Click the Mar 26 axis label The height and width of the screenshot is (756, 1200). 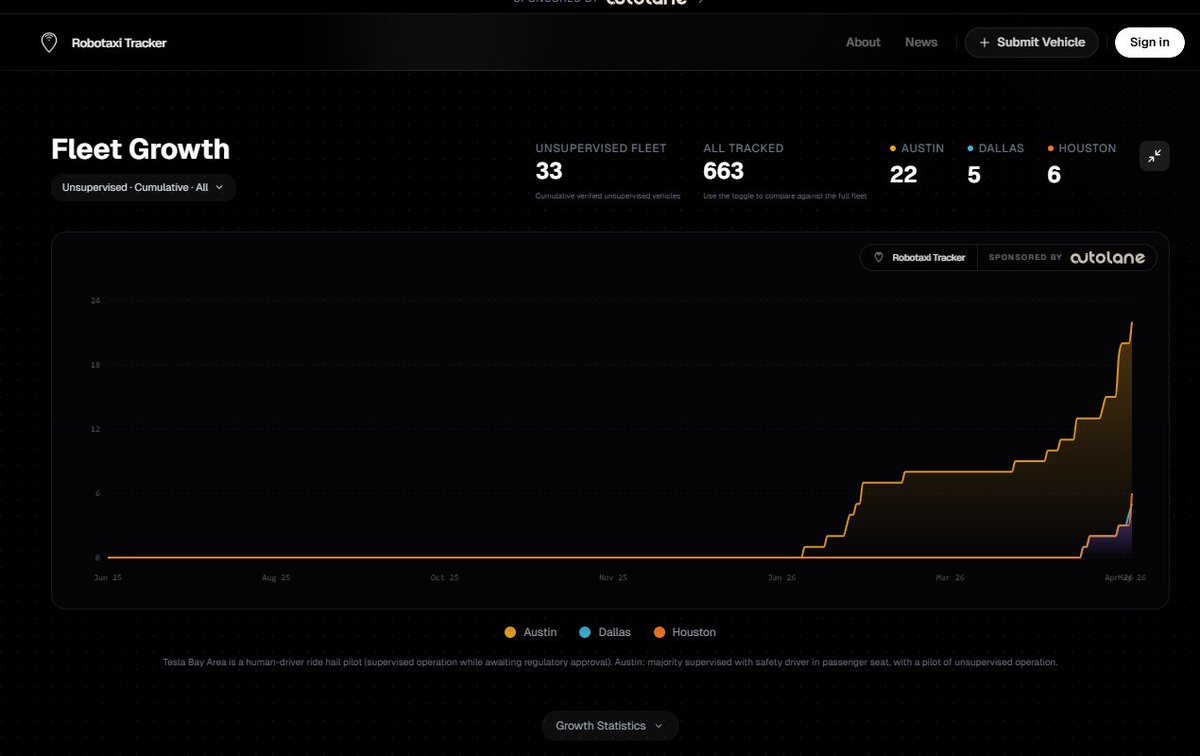(950, 578)
